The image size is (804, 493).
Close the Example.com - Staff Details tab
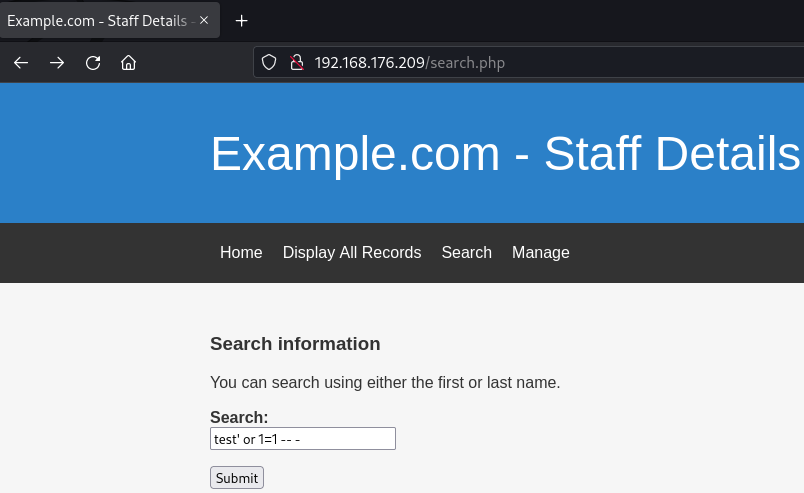(205, 21)
